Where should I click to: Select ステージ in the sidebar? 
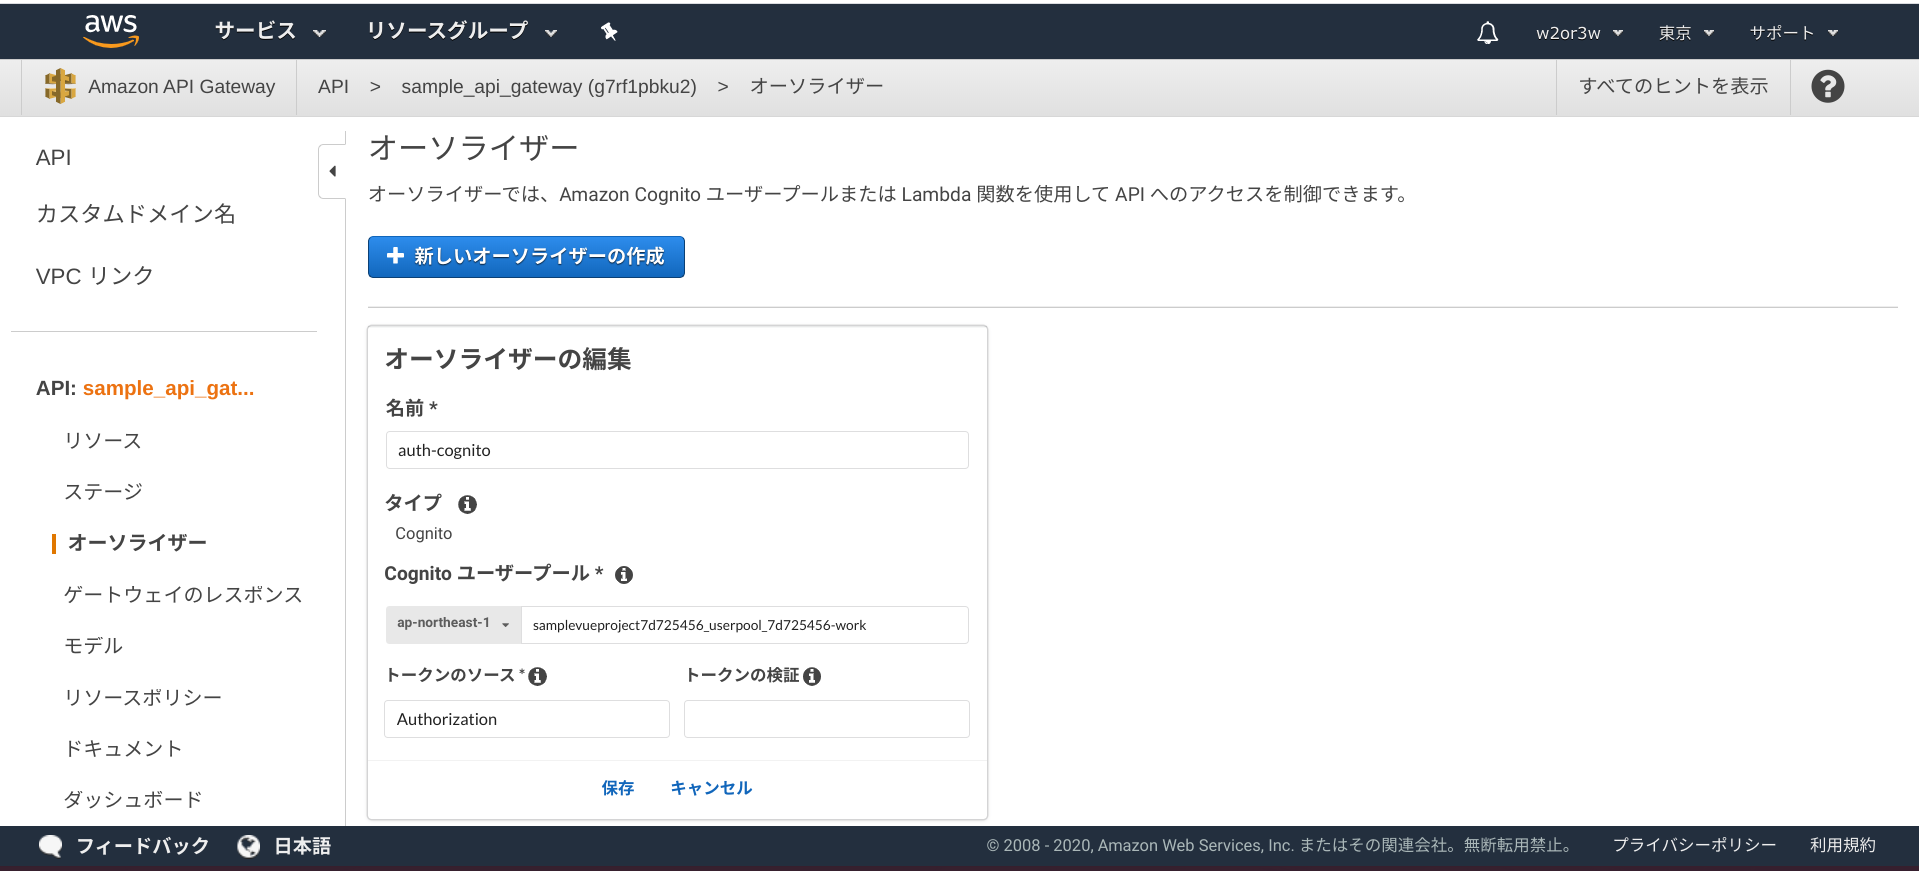(103, 492)
